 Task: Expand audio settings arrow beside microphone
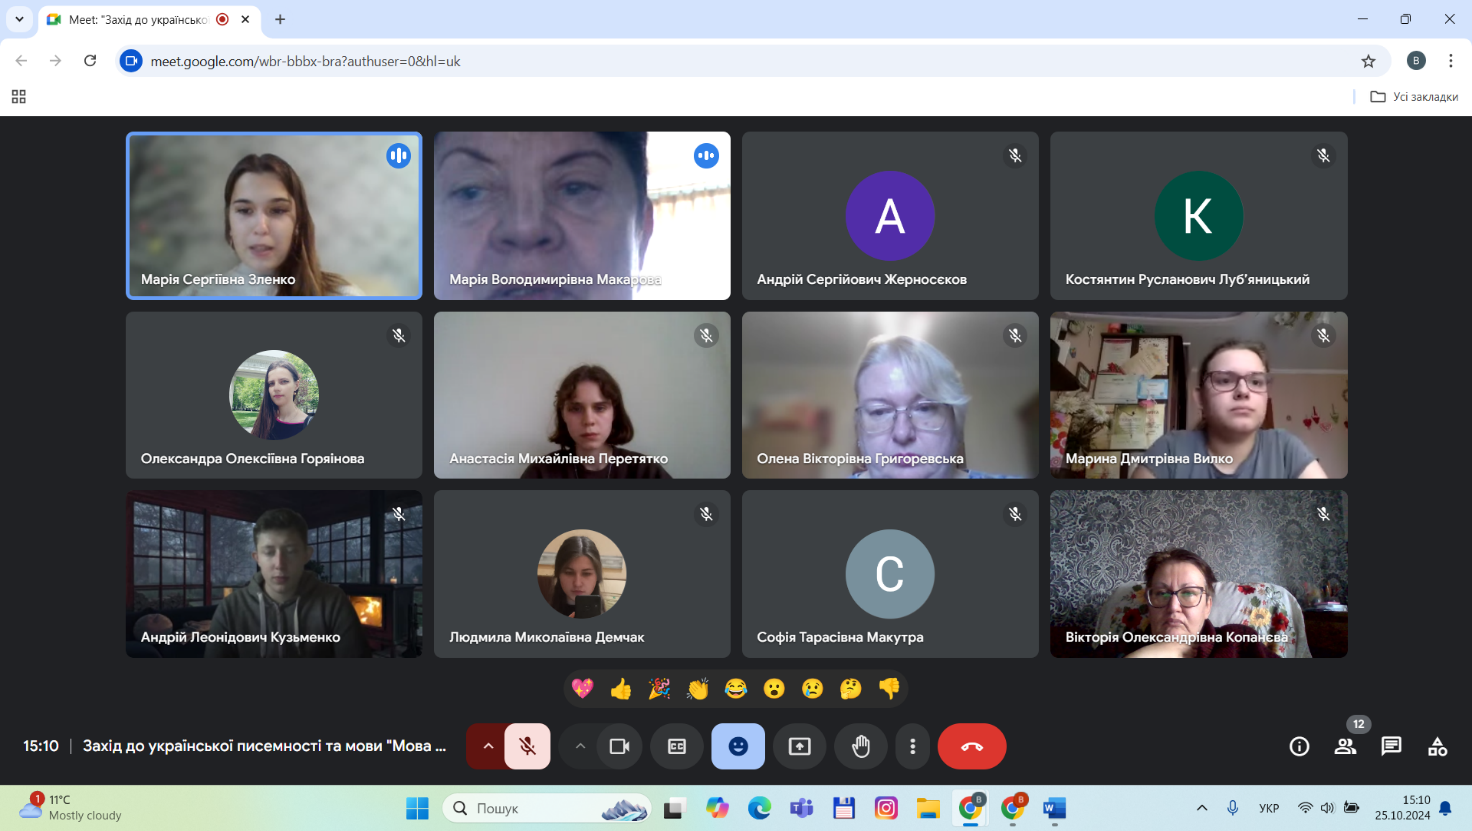(488, 746)
